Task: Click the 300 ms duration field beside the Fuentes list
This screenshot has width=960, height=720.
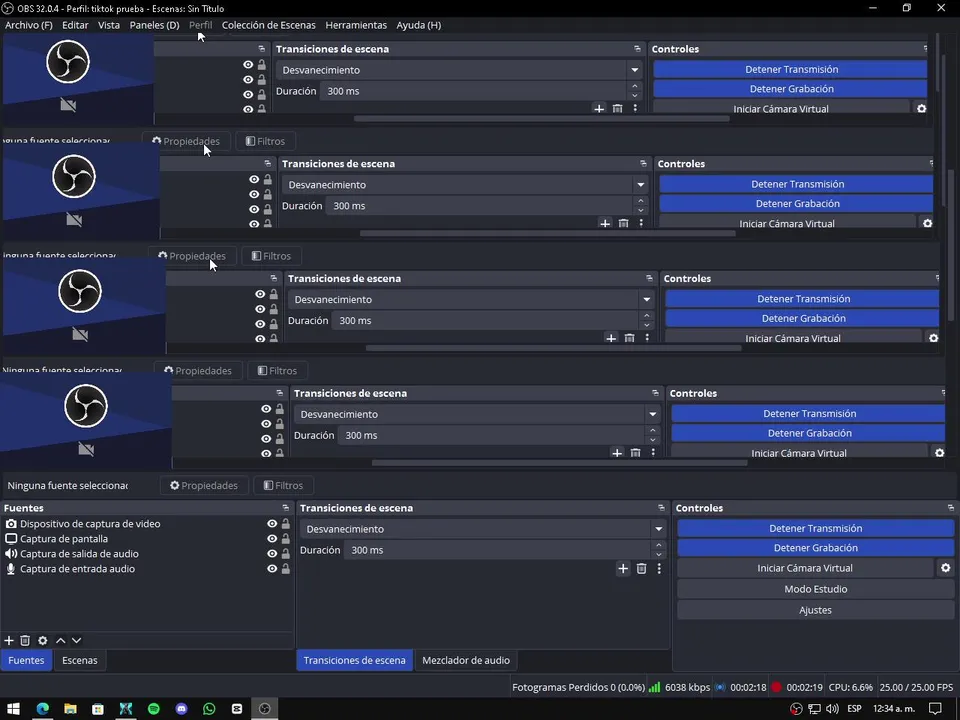Action: coord(497,550)
